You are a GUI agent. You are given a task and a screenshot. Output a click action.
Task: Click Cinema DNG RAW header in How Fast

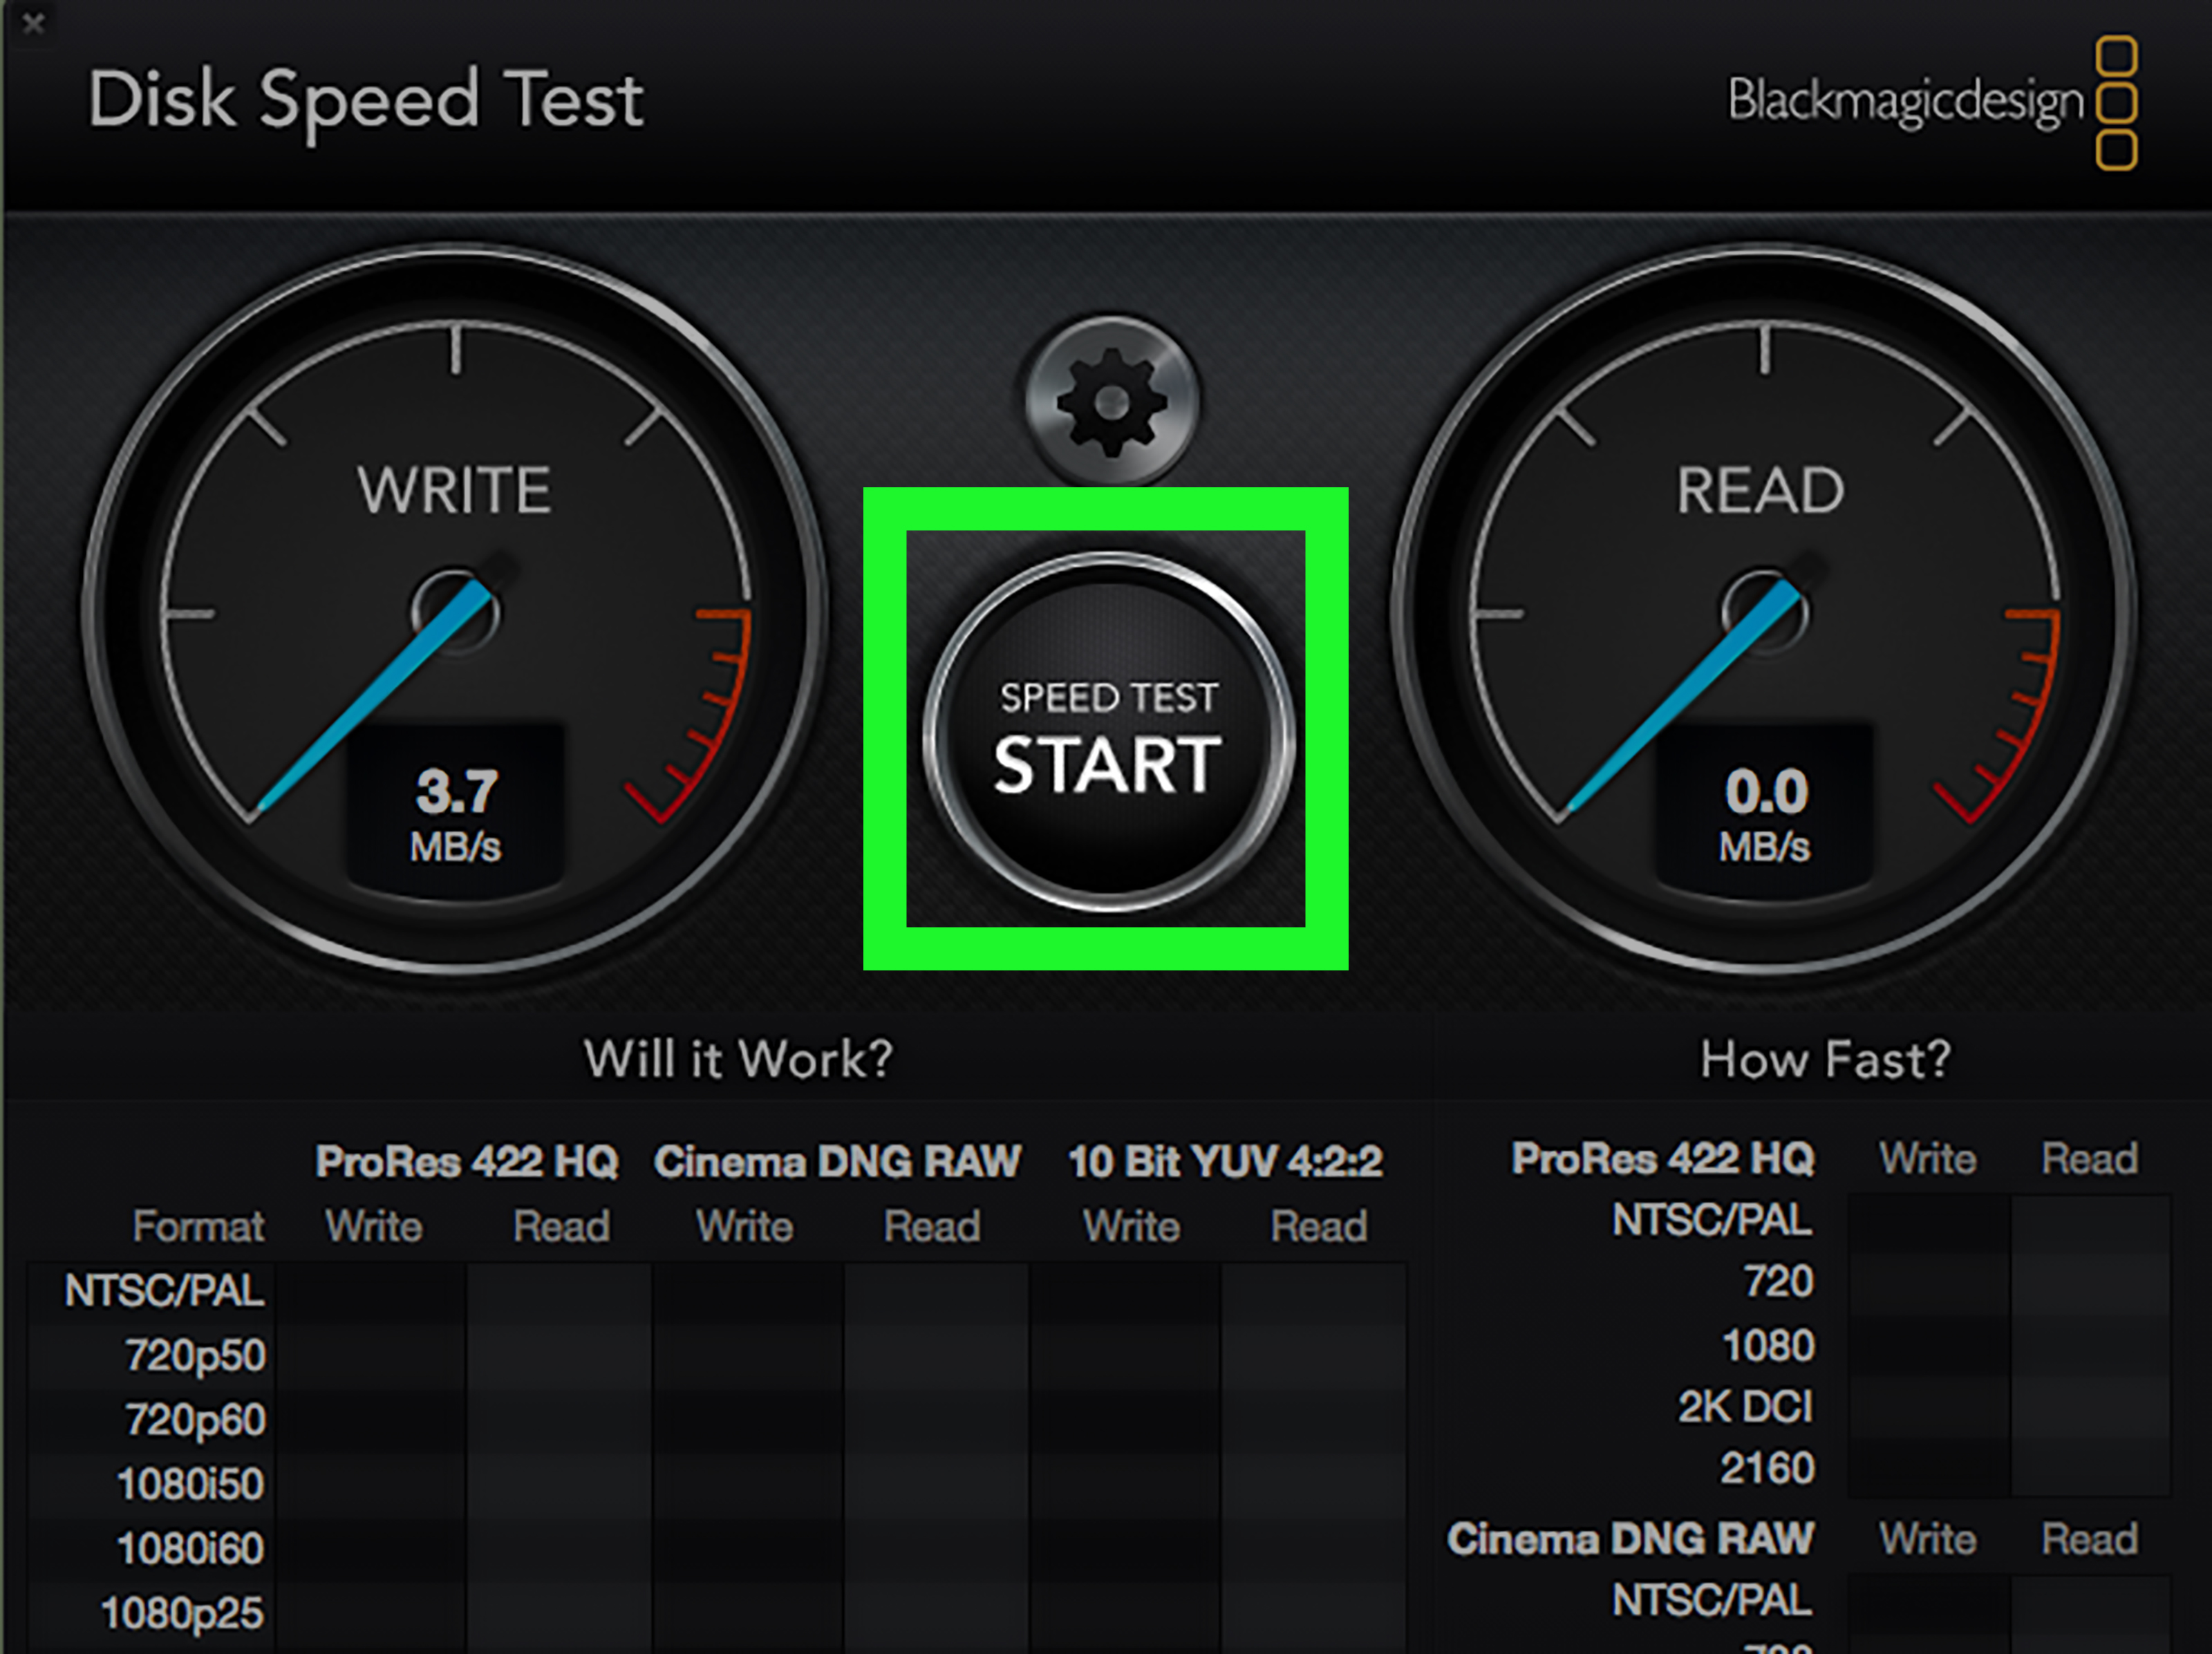(1630, 1539)
